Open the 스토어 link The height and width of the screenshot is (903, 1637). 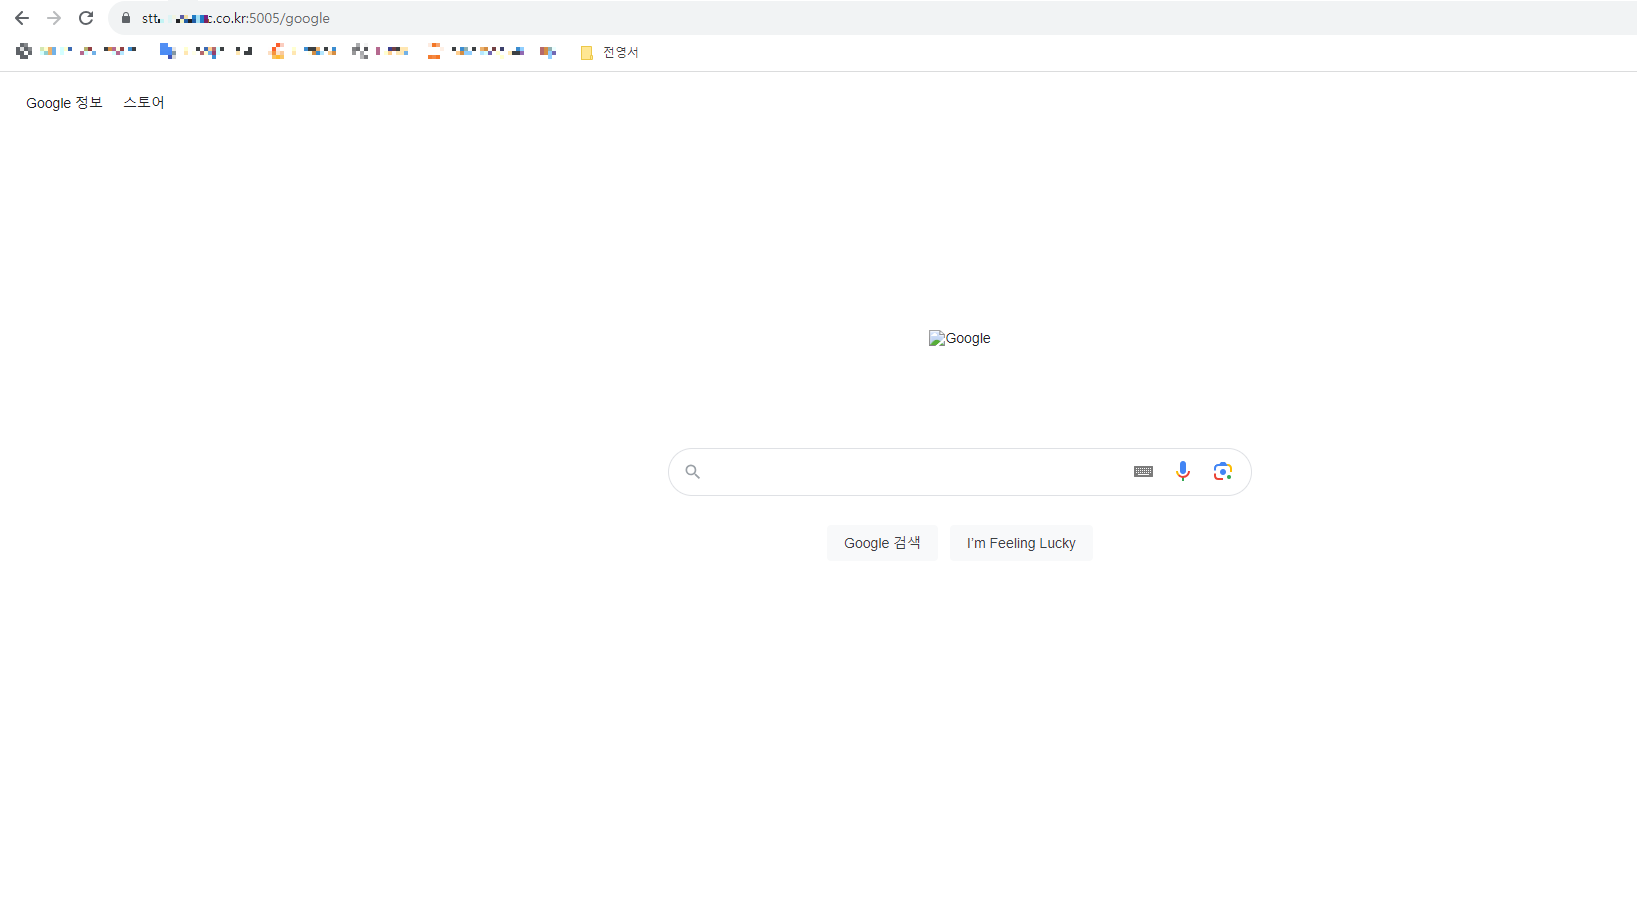coord(144,103)
